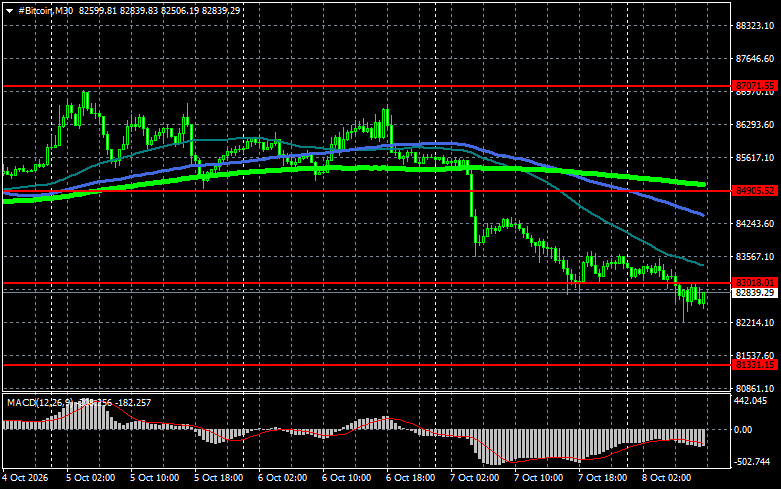The image size is (781, 489).
Task: Click the time axis label 7 Oct 02:00
Action: point(474,478)
